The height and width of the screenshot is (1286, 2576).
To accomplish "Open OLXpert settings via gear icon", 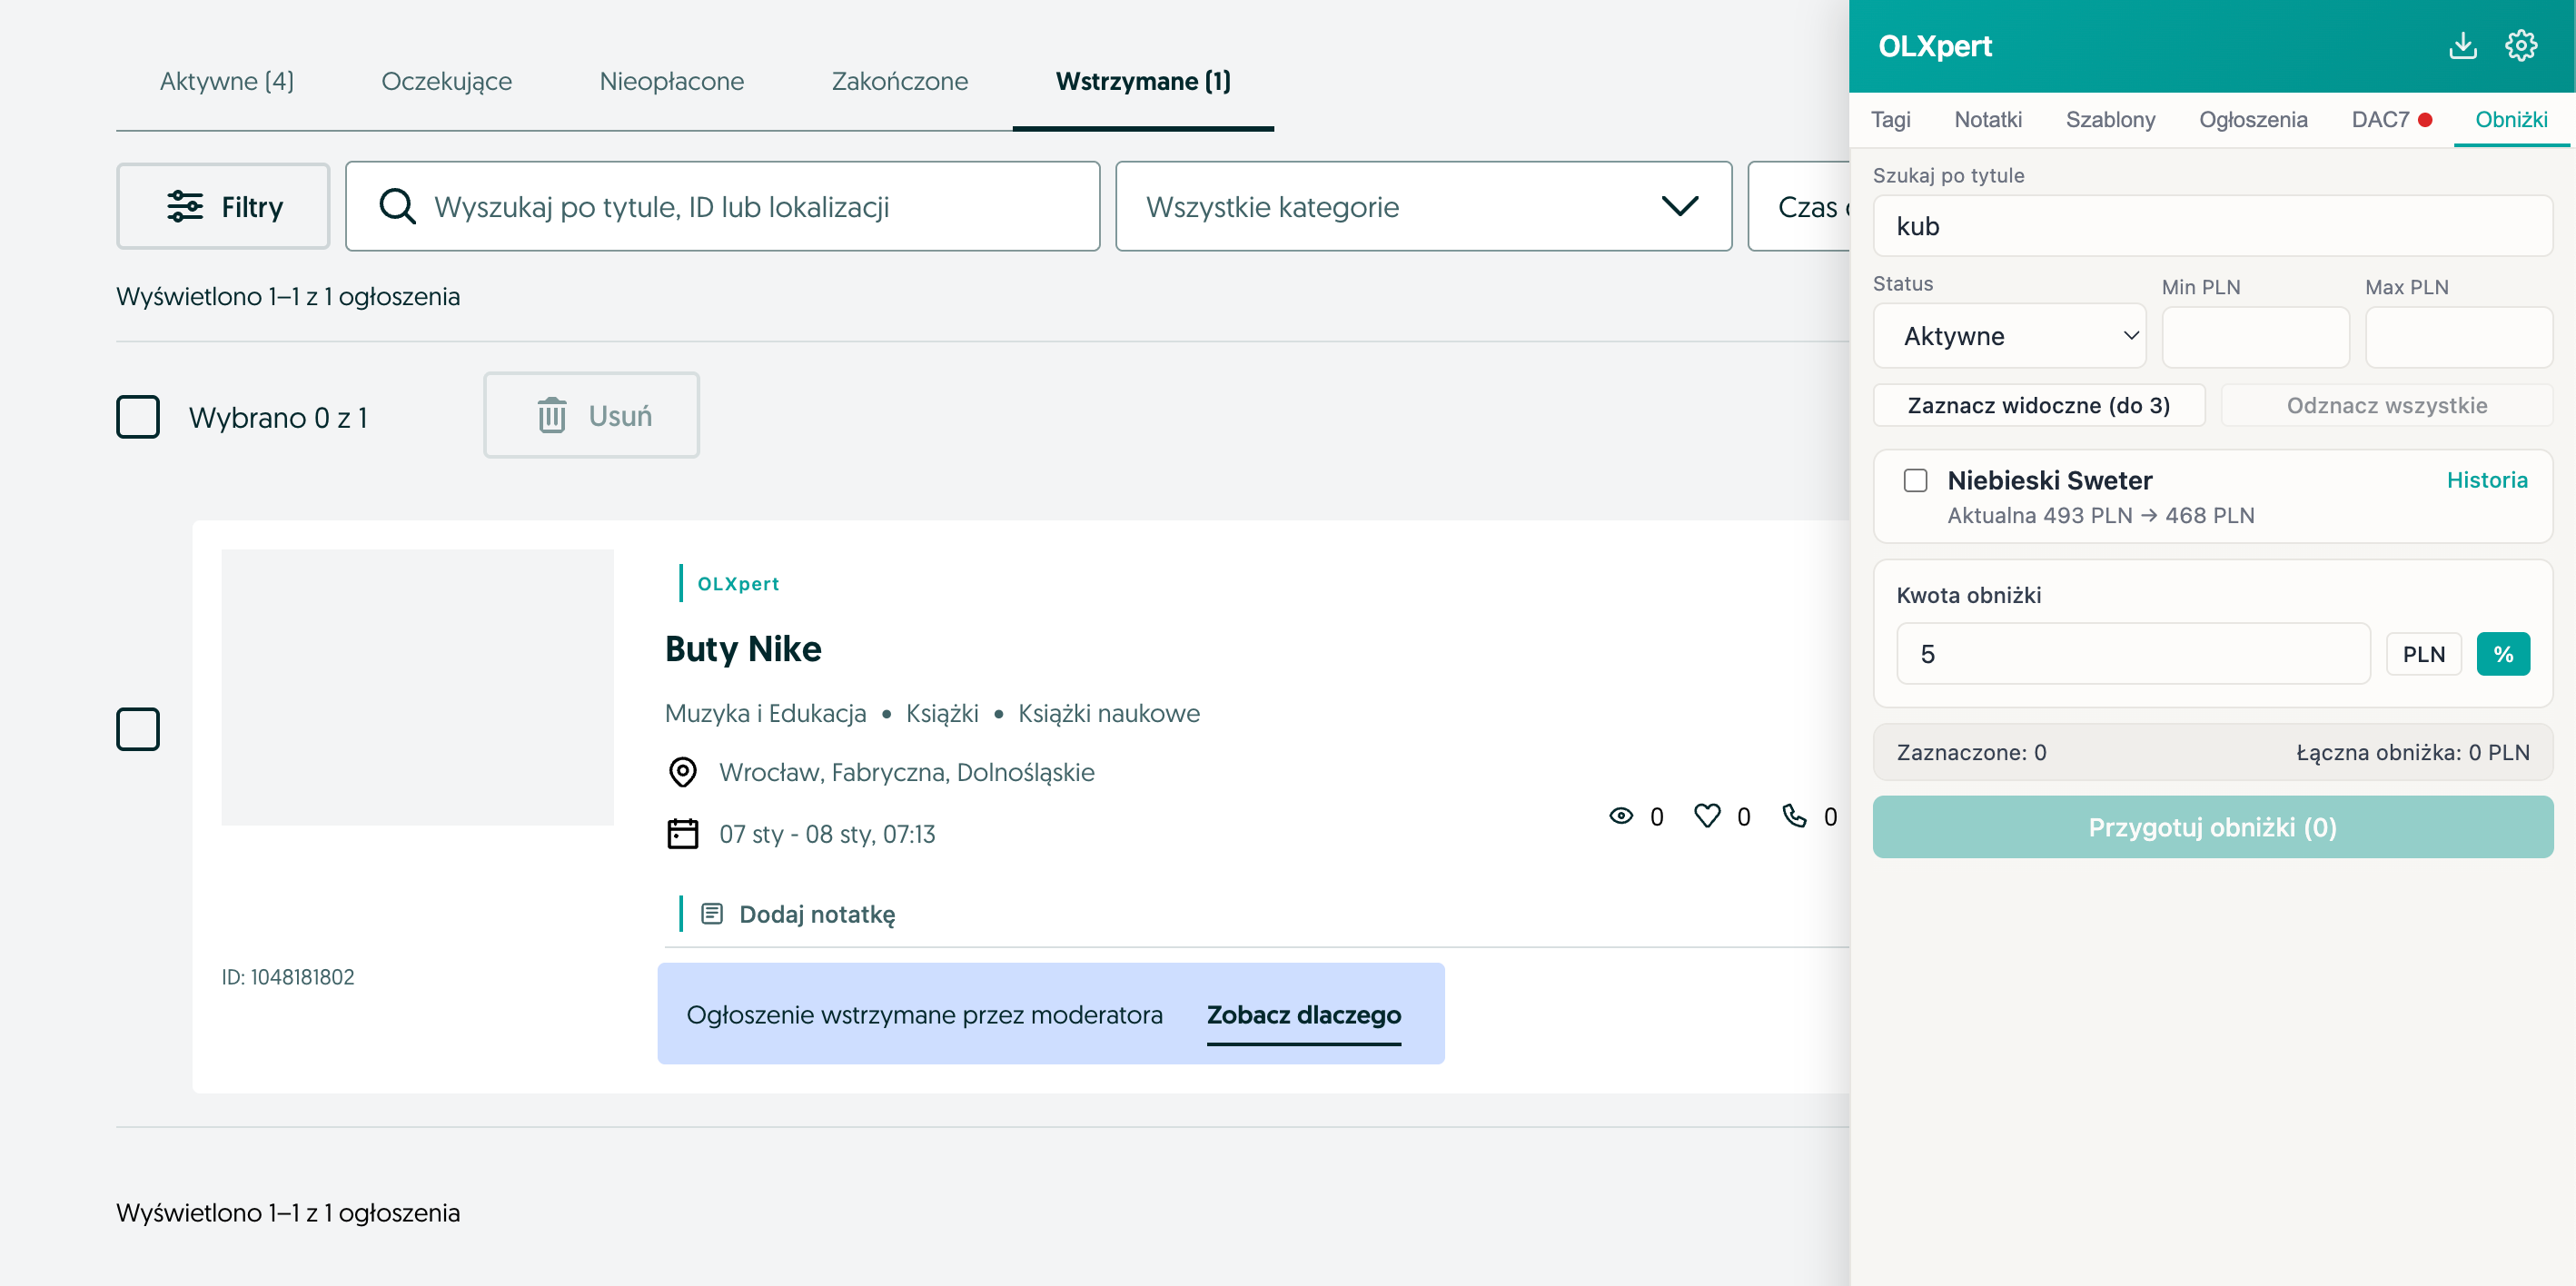I will click(x=2521, y=45).
